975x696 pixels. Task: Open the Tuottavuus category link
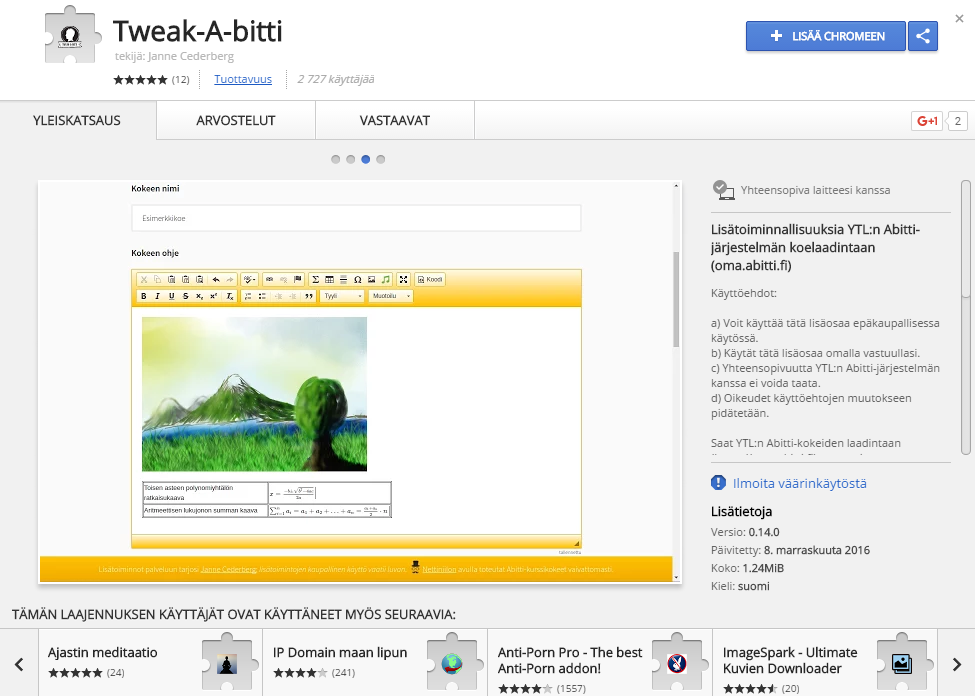click(243, 79)
